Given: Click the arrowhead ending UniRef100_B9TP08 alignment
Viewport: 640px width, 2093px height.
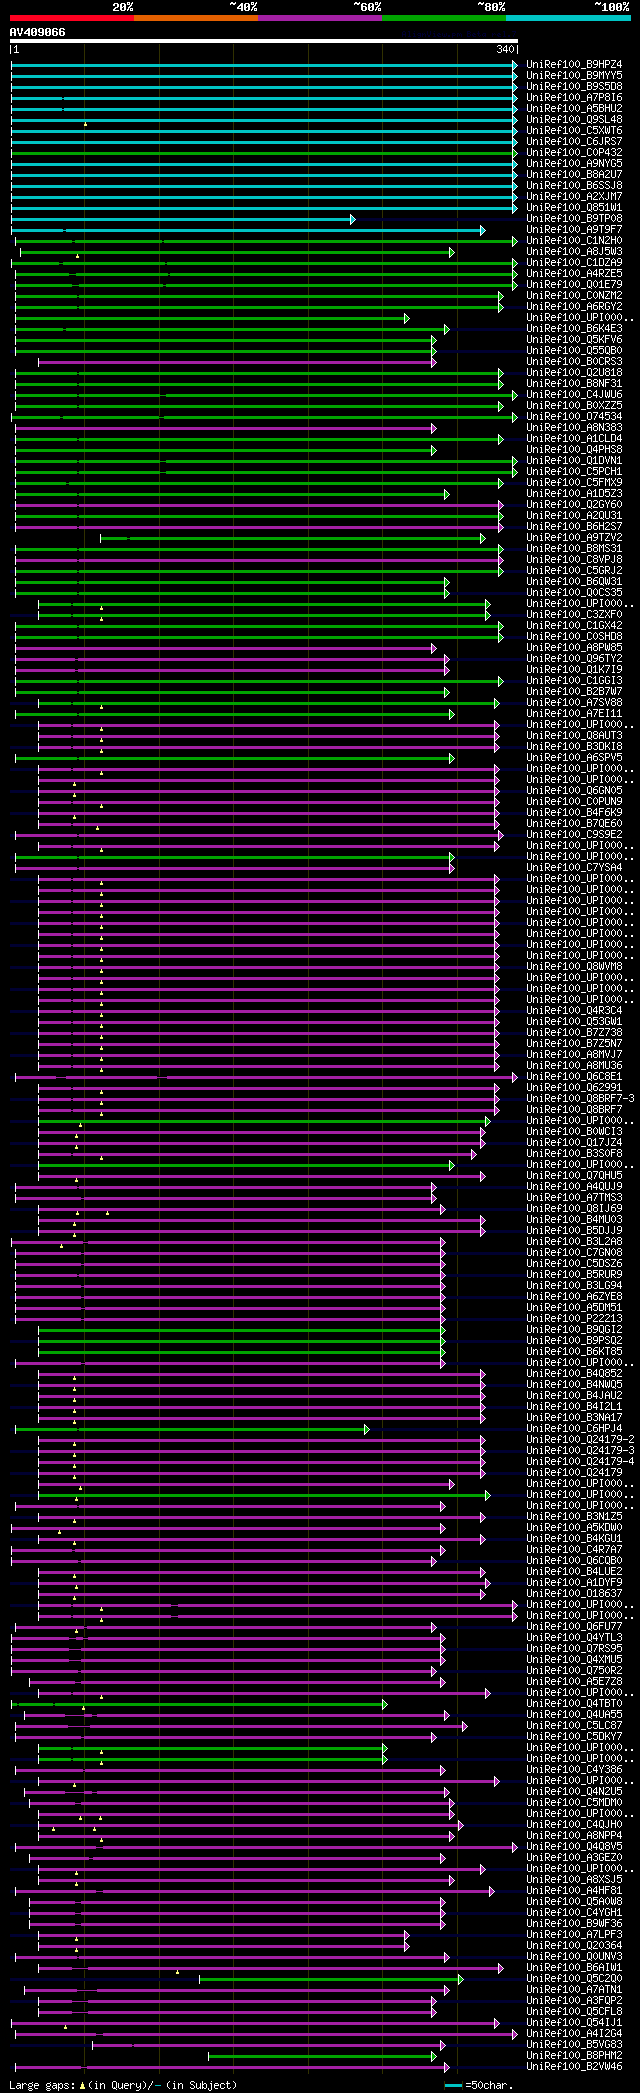Looking at the screenshot, I should (x=353, y=218).
